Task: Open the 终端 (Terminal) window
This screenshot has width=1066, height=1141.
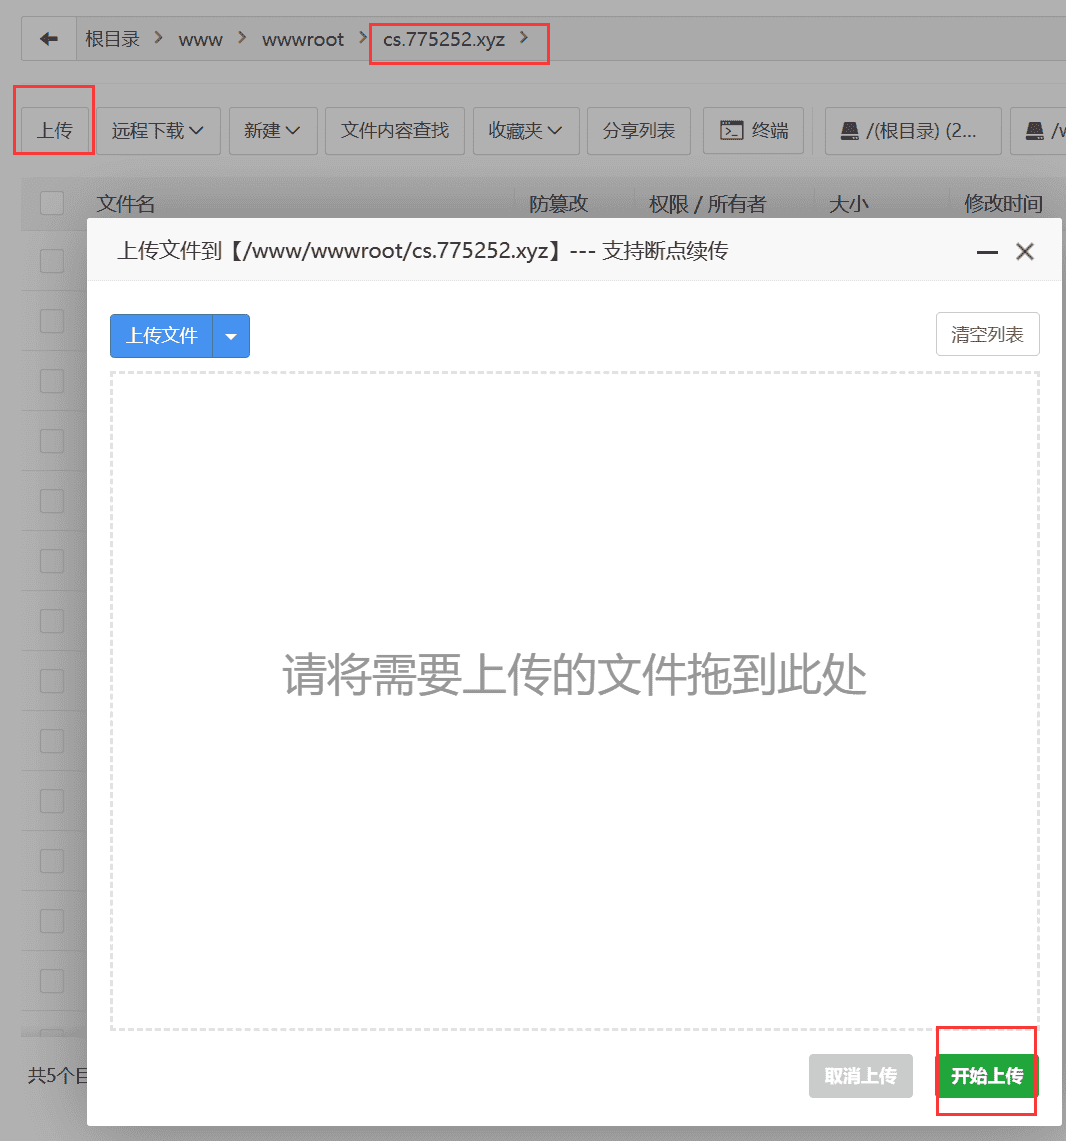Action: [753, 131]
